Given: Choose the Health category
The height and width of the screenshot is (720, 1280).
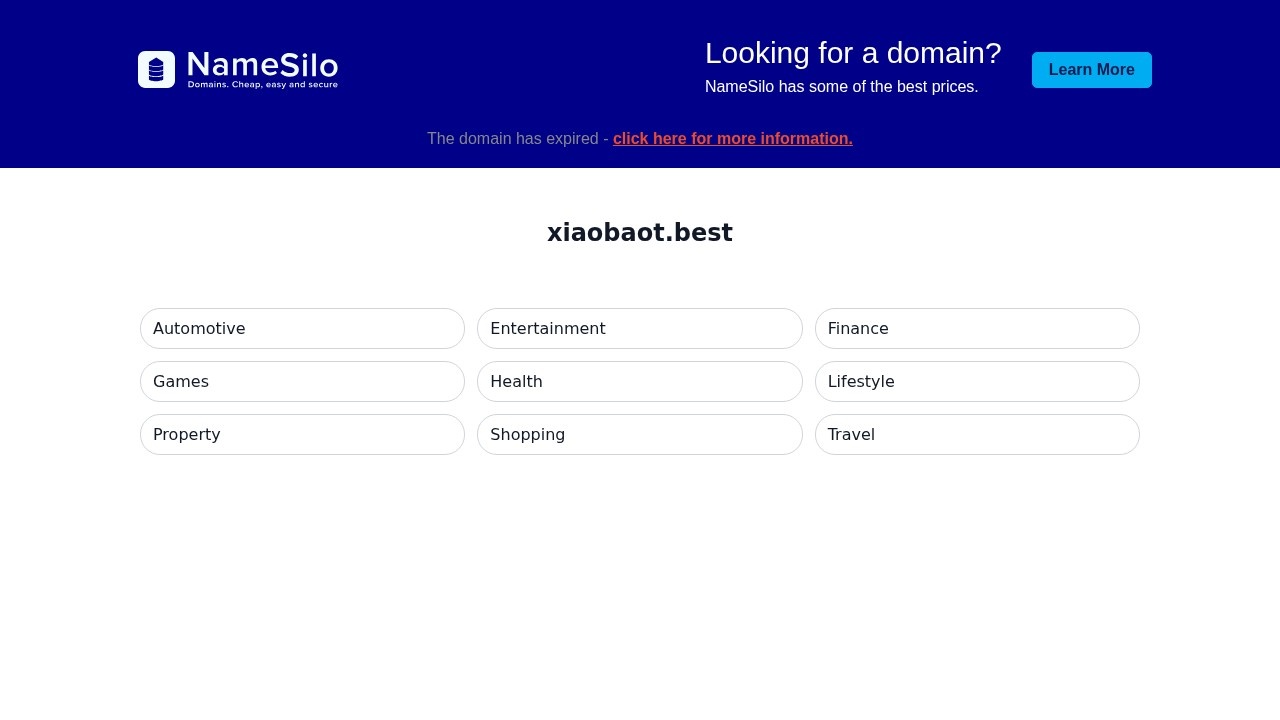Looking at the screenshot, I should 639,382.
